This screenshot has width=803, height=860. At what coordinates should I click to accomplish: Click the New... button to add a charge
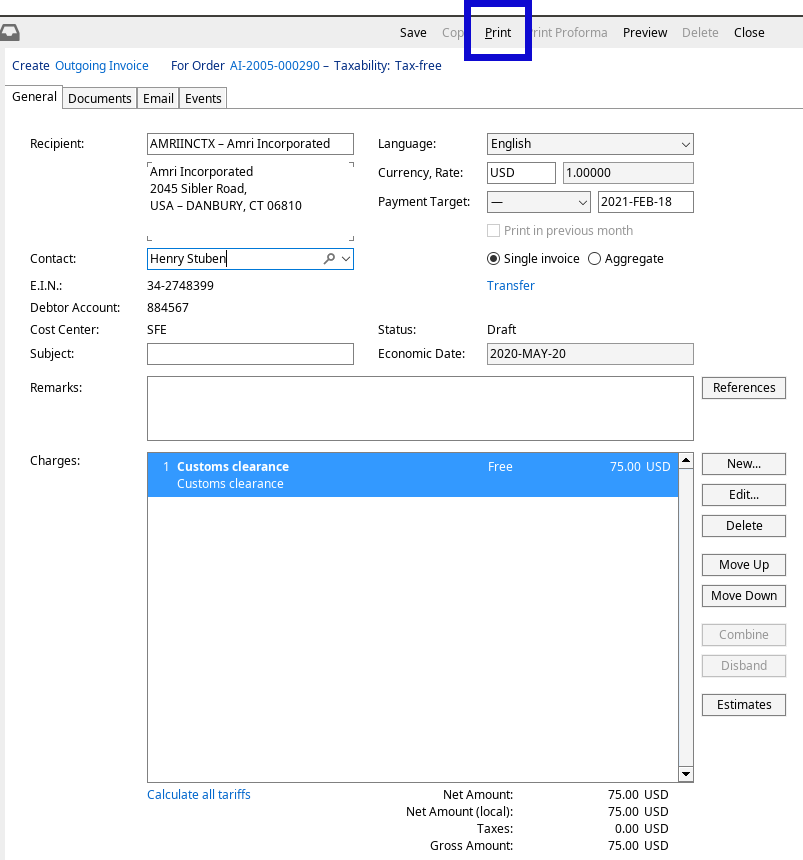click(743, 463)
